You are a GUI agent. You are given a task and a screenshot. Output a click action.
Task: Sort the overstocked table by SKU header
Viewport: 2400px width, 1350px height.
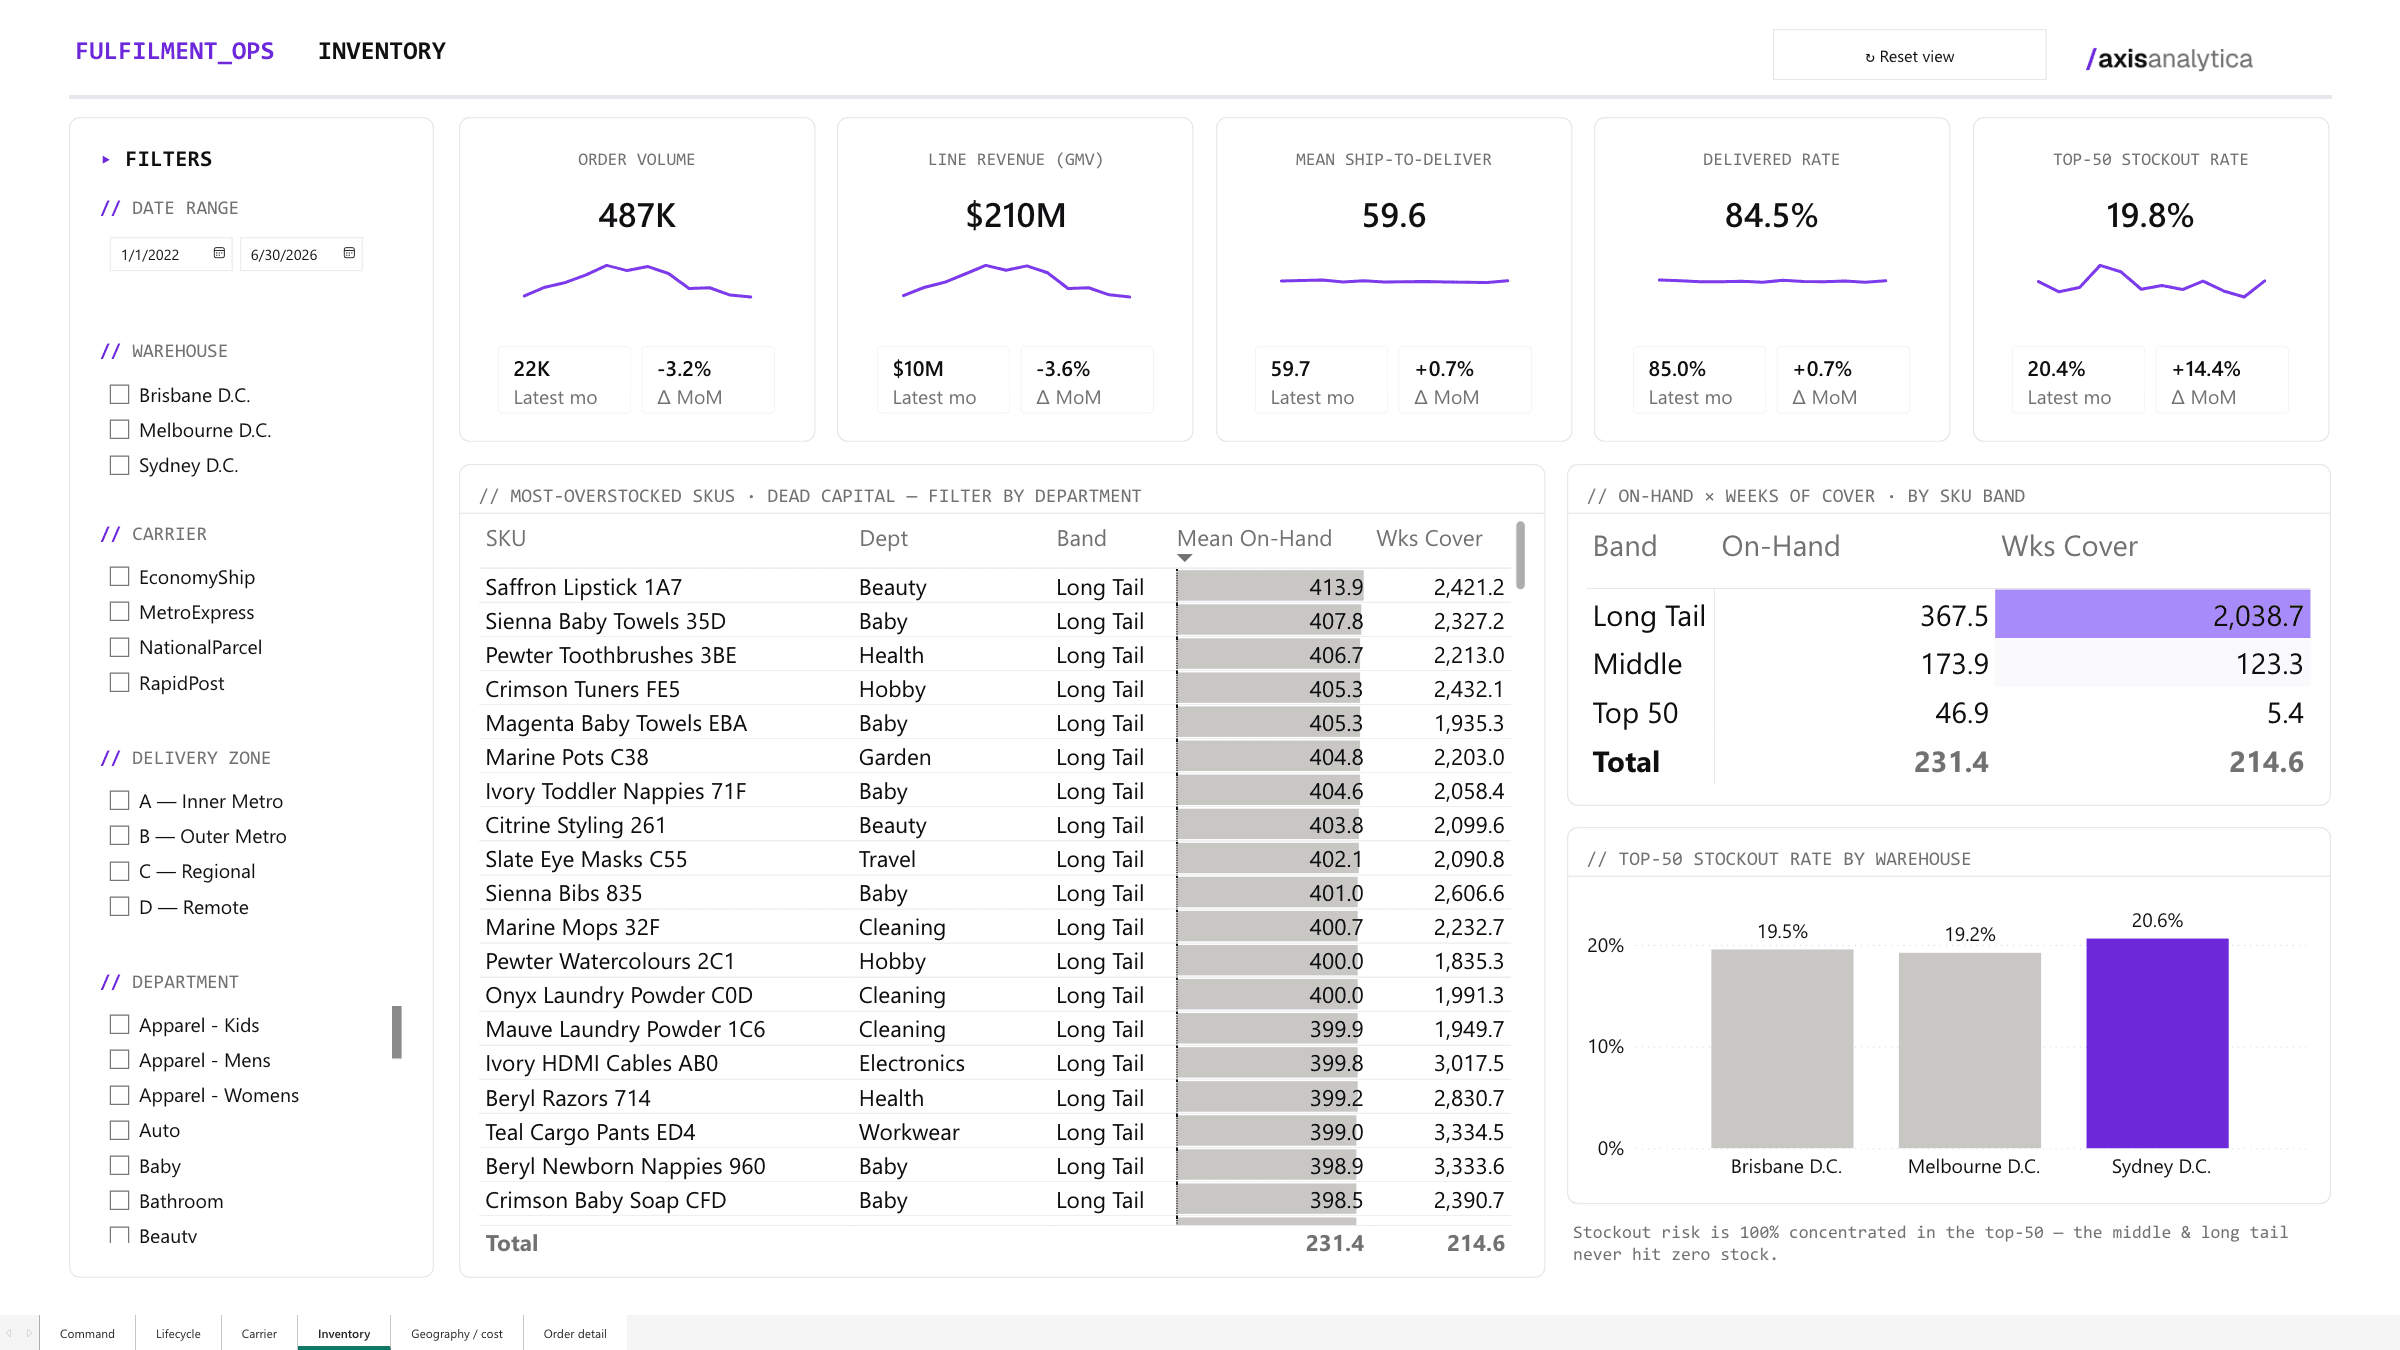tap(506, 539)
